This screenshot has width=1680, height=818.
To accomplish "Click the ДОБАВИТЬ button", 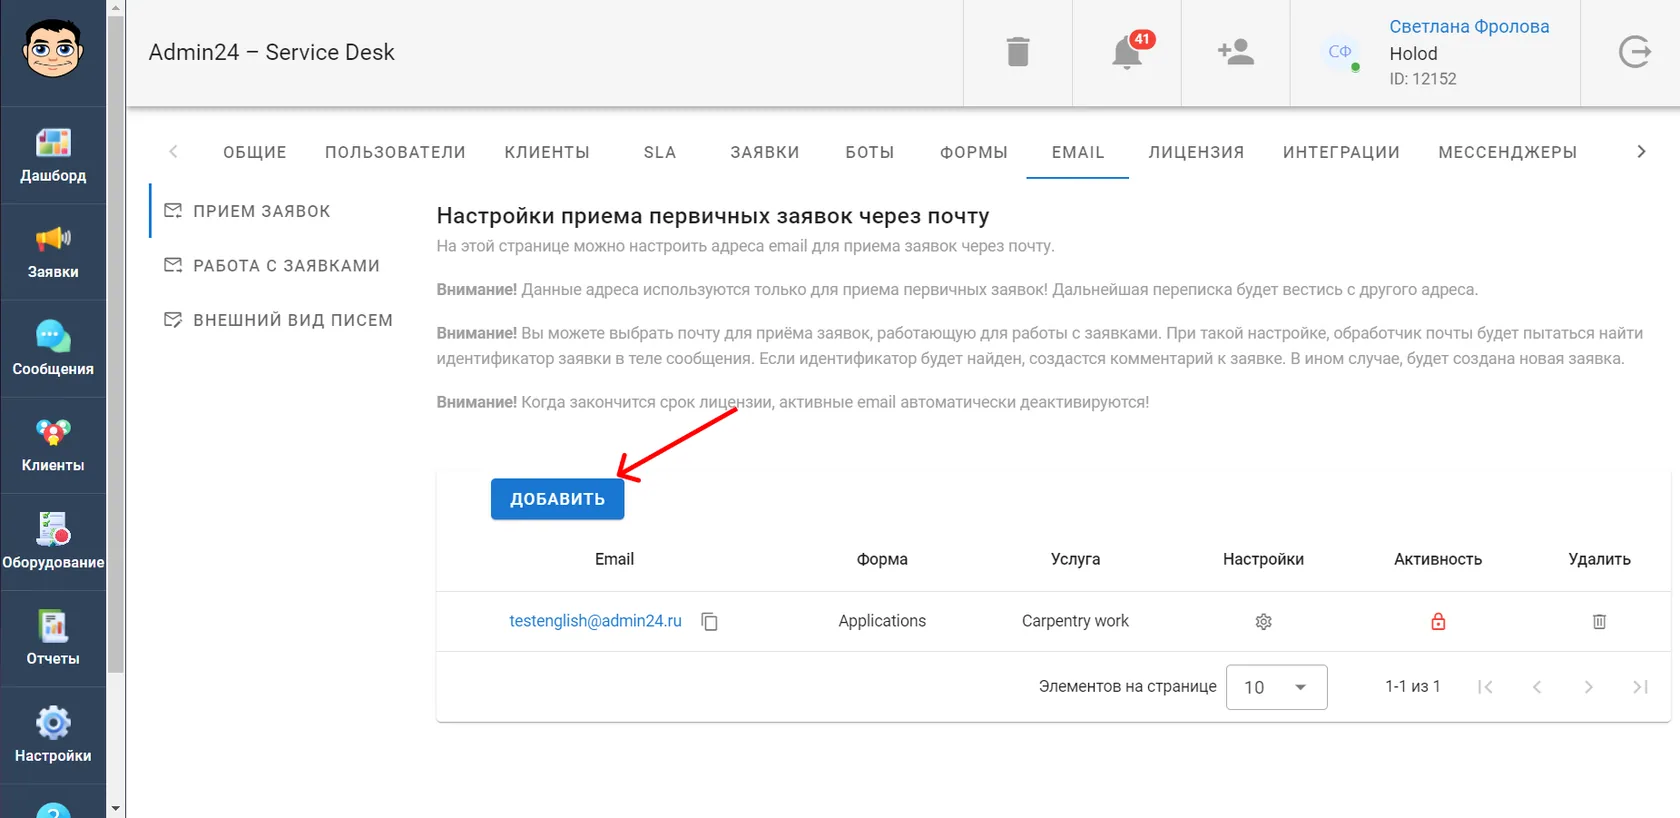I will click(x=557, y=499).
